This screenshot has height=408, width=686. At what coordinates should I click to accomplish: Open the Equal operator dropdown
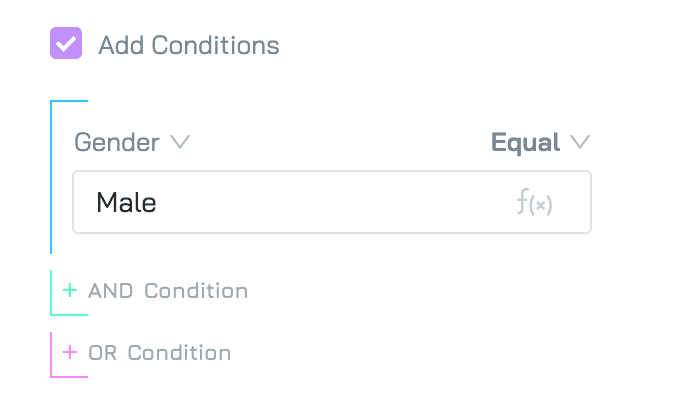pyautogui.click(x=540, y=142)
